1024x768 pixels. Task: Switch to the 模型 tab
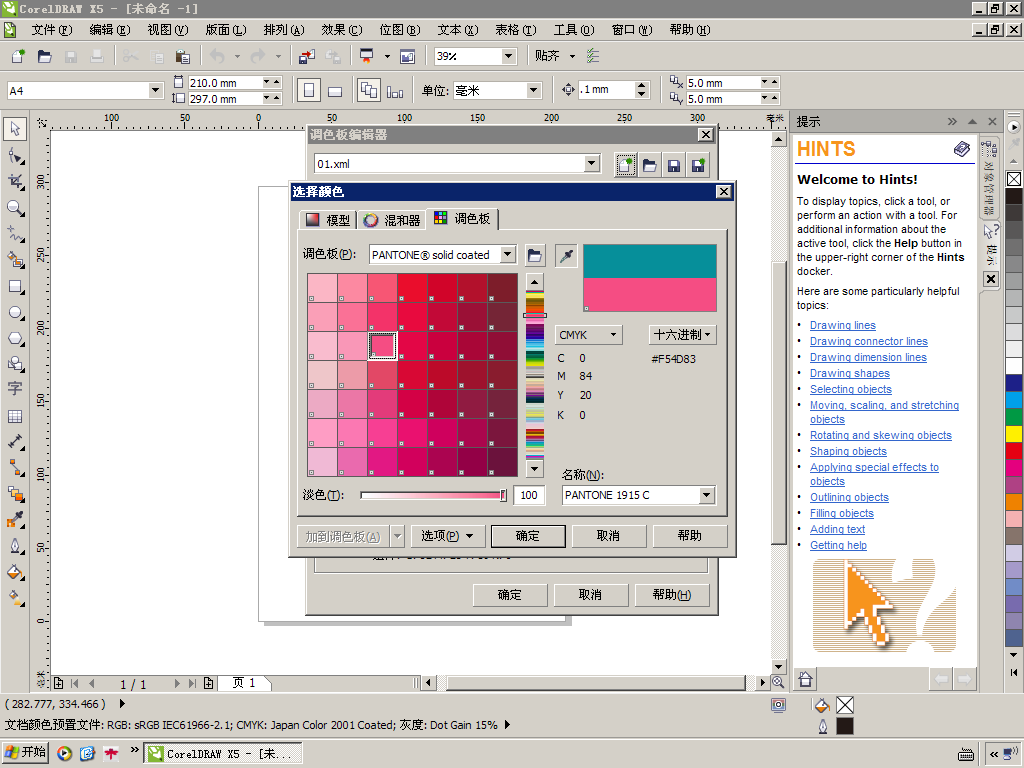tap(328, 220)
